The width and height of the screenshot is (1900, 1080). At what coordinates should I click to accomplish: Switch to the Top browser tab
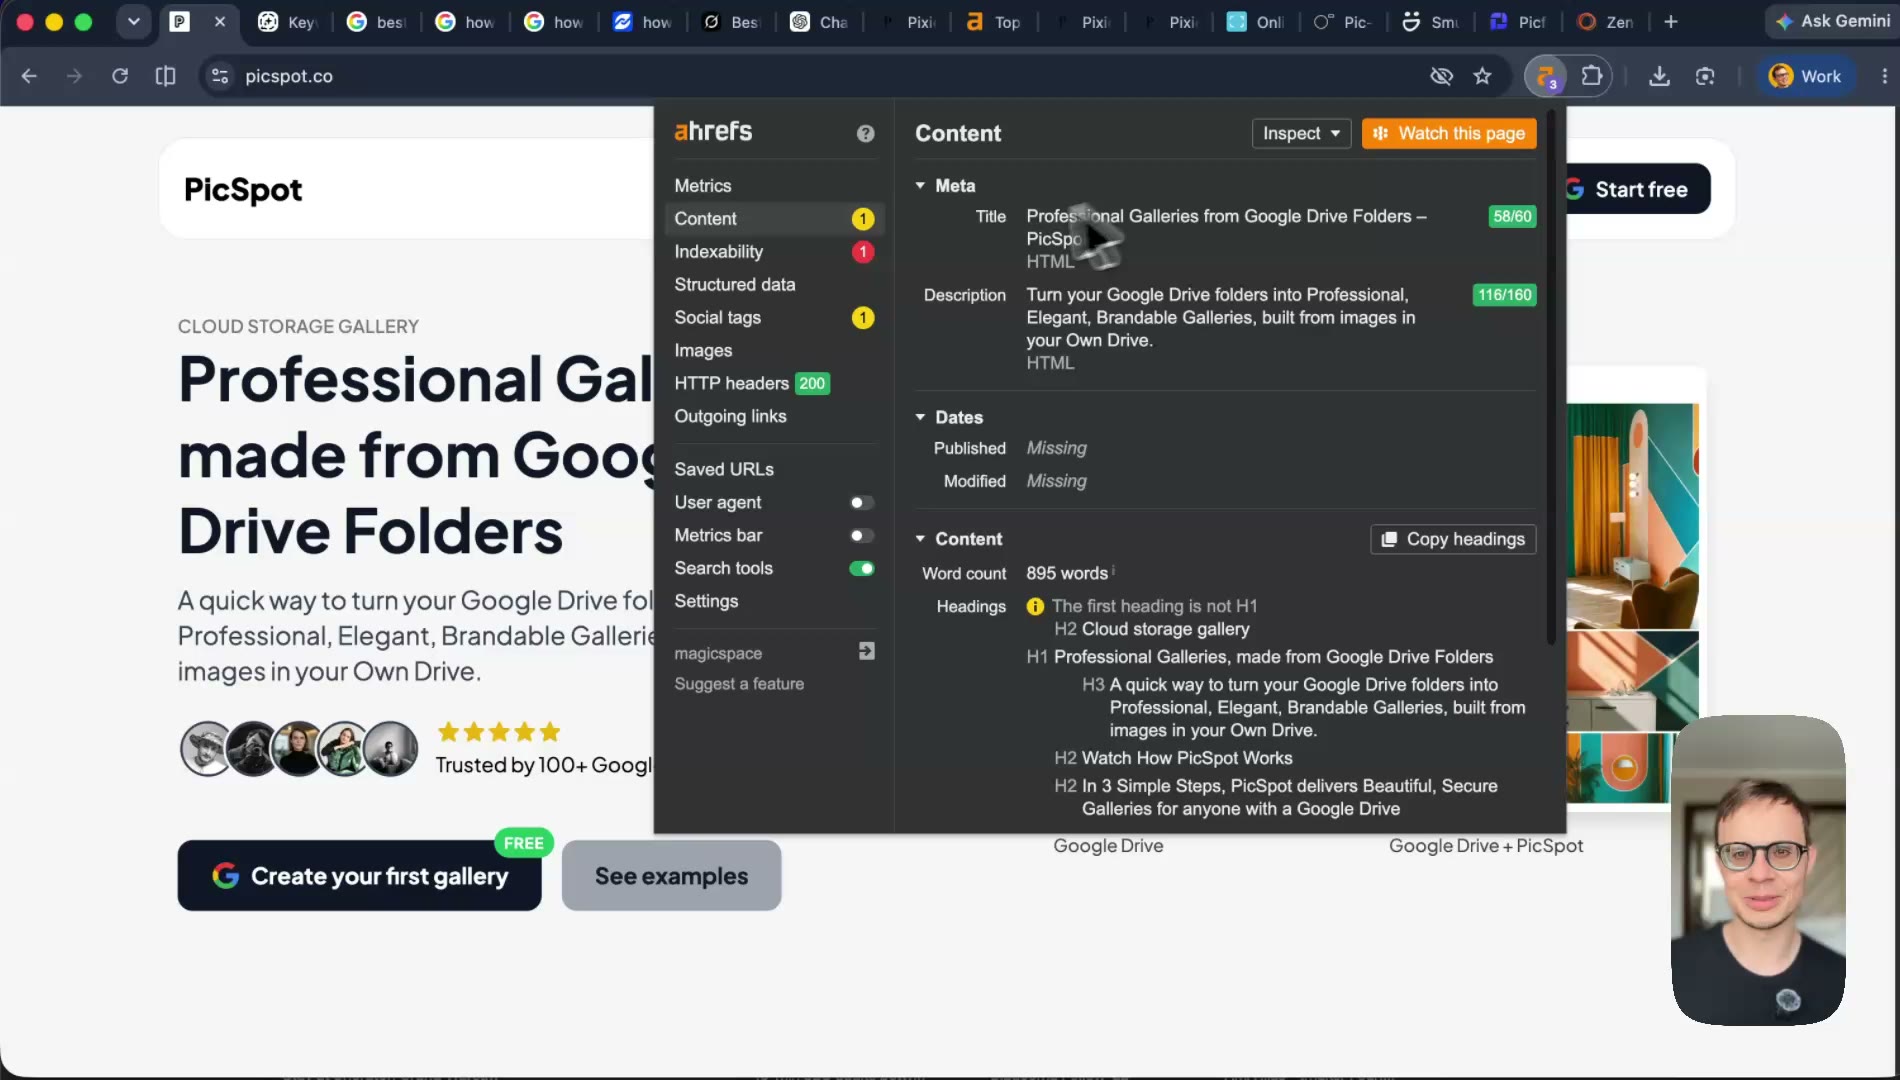click(x=994, y=22)
